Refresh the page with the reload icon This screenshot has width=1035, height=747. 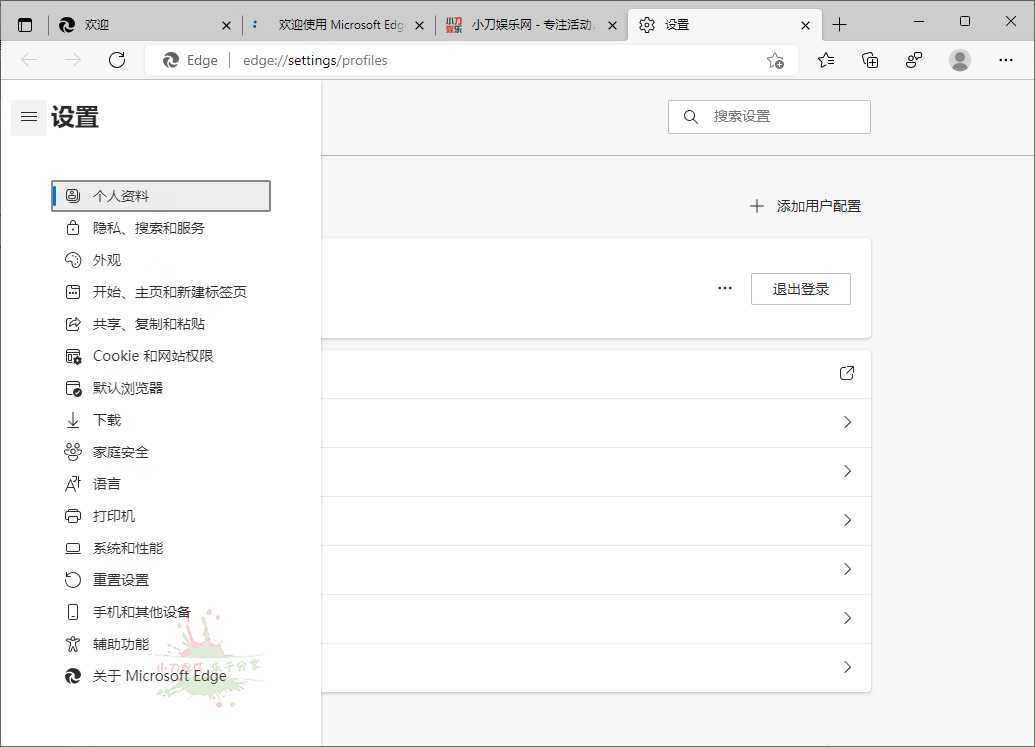[x=117, y=60]
